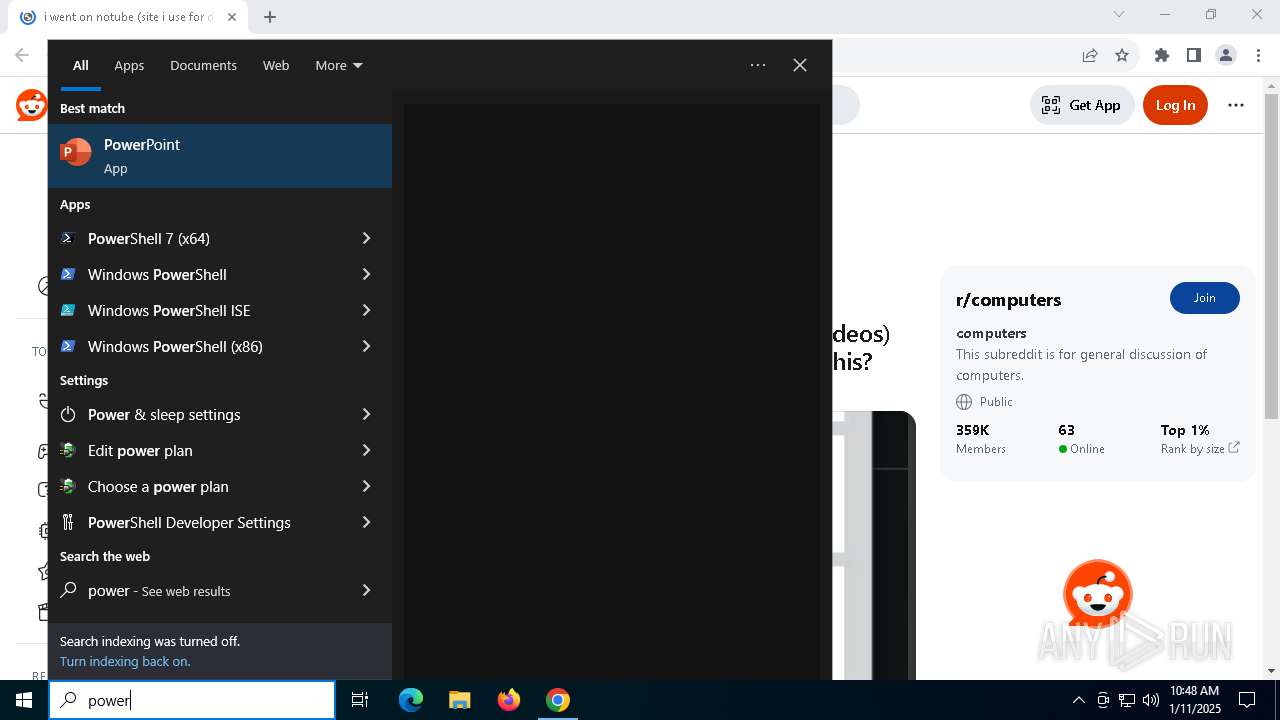Screen dimensions: 1280x720
Task: Toggle Chrome side panel
Action: pos(1193,55)
